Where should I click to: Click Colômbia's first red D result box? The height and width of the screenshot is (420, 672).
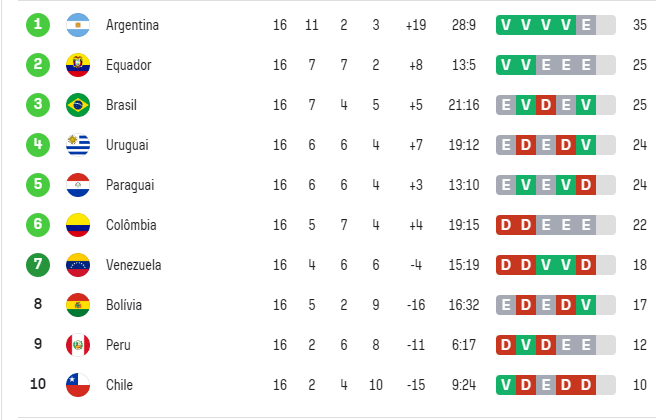coord(506,225)
